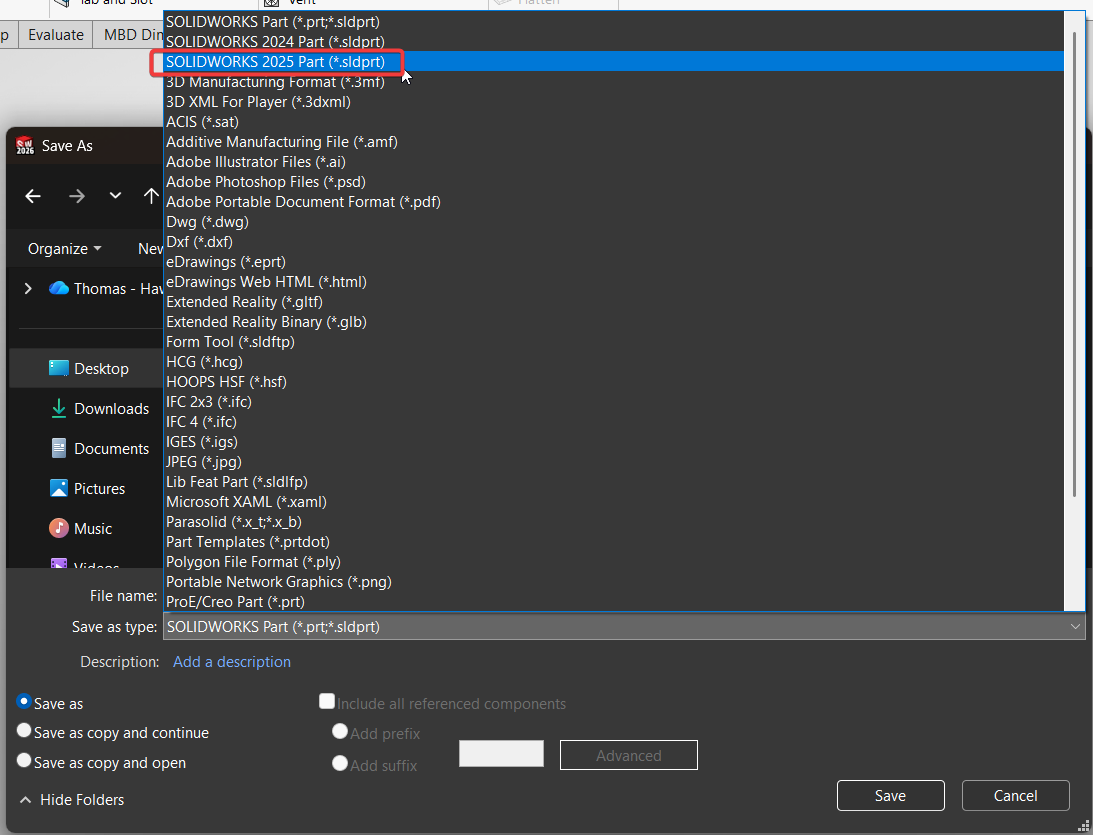Pick Dwg (*.dwg) format

coord(613,222)
